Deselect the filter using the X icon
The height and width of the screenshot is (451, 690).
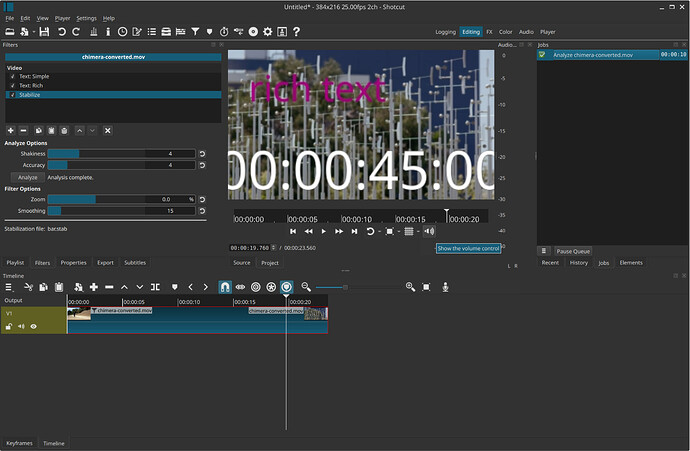107,130
